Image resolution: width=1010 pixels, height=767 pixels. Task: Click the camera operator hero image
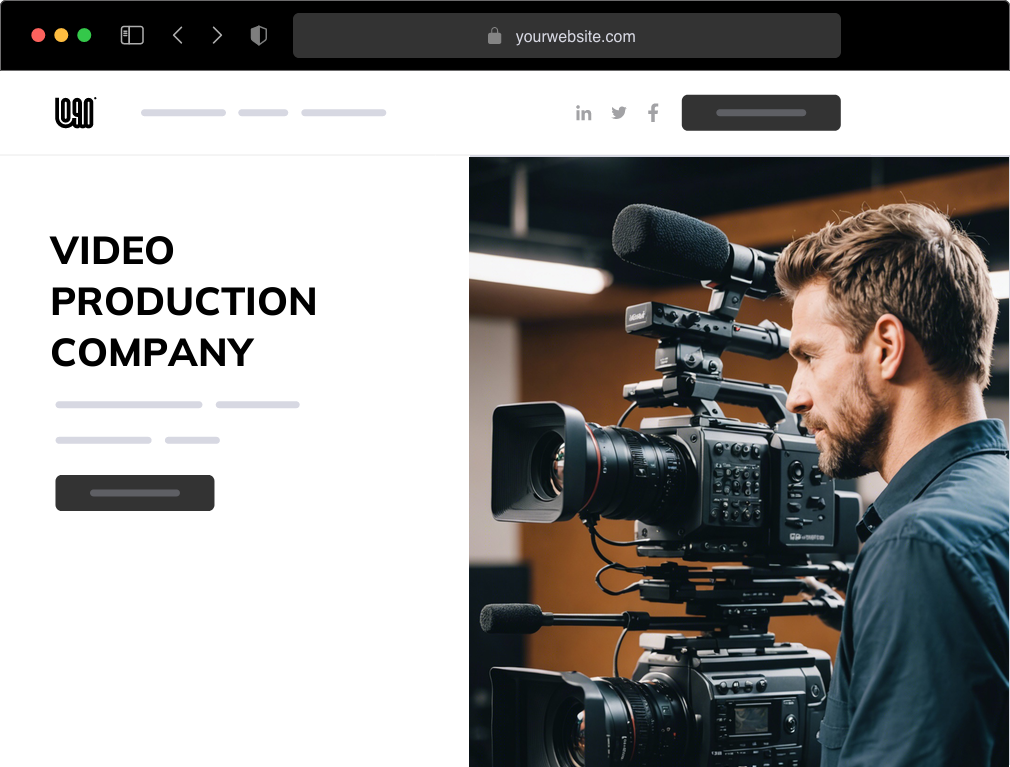[x=739, y=460]
